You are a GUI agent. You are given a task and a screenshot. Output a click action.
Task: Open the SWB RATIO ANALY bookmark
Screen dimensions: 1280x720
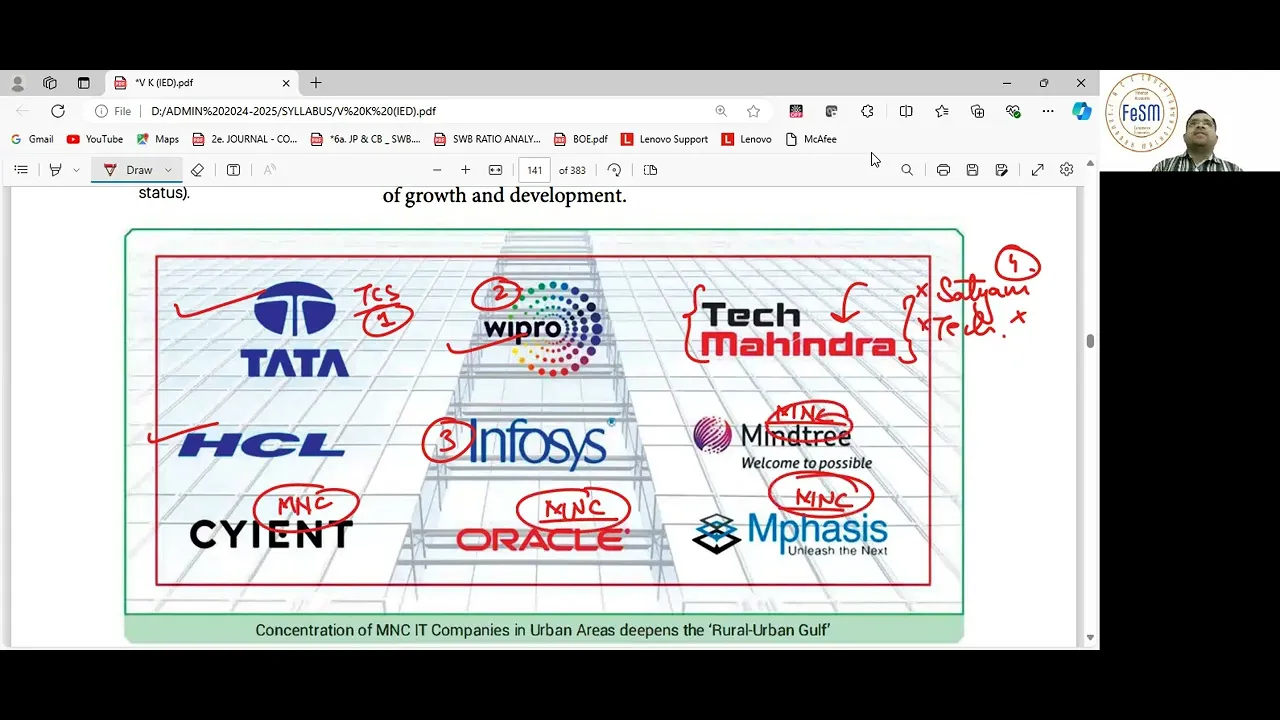487,139
